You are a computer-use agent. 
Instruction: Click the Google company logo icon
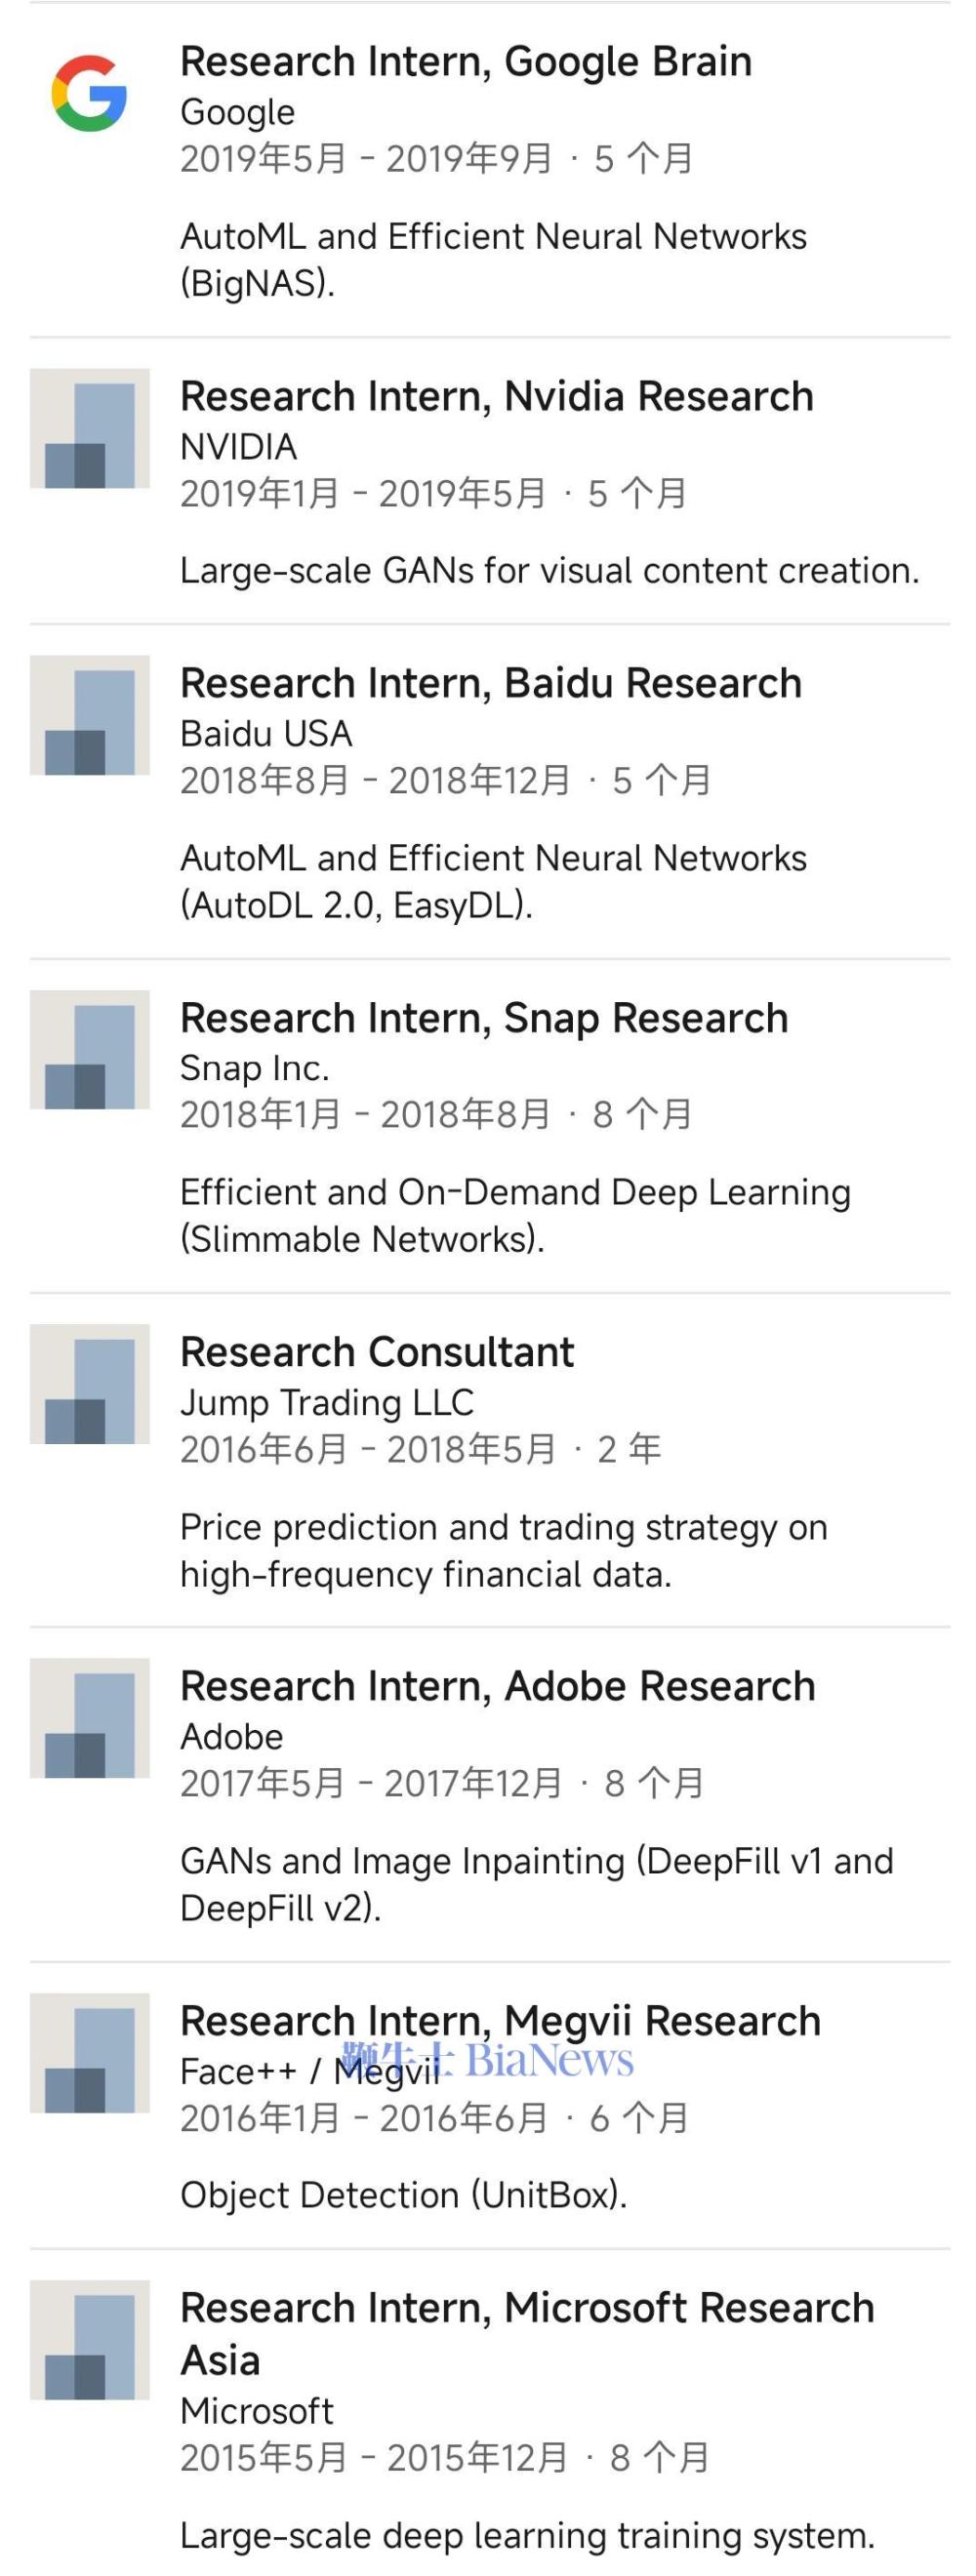point(89,94)
